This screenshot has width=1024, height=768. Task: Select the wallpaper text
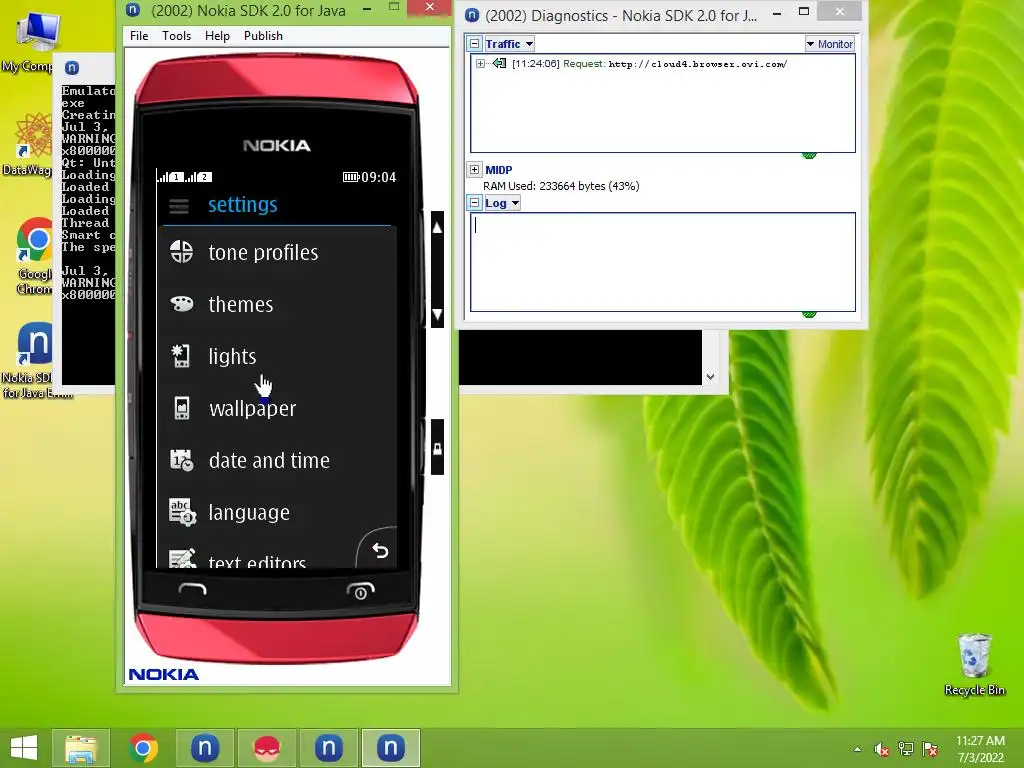point(253,409)
